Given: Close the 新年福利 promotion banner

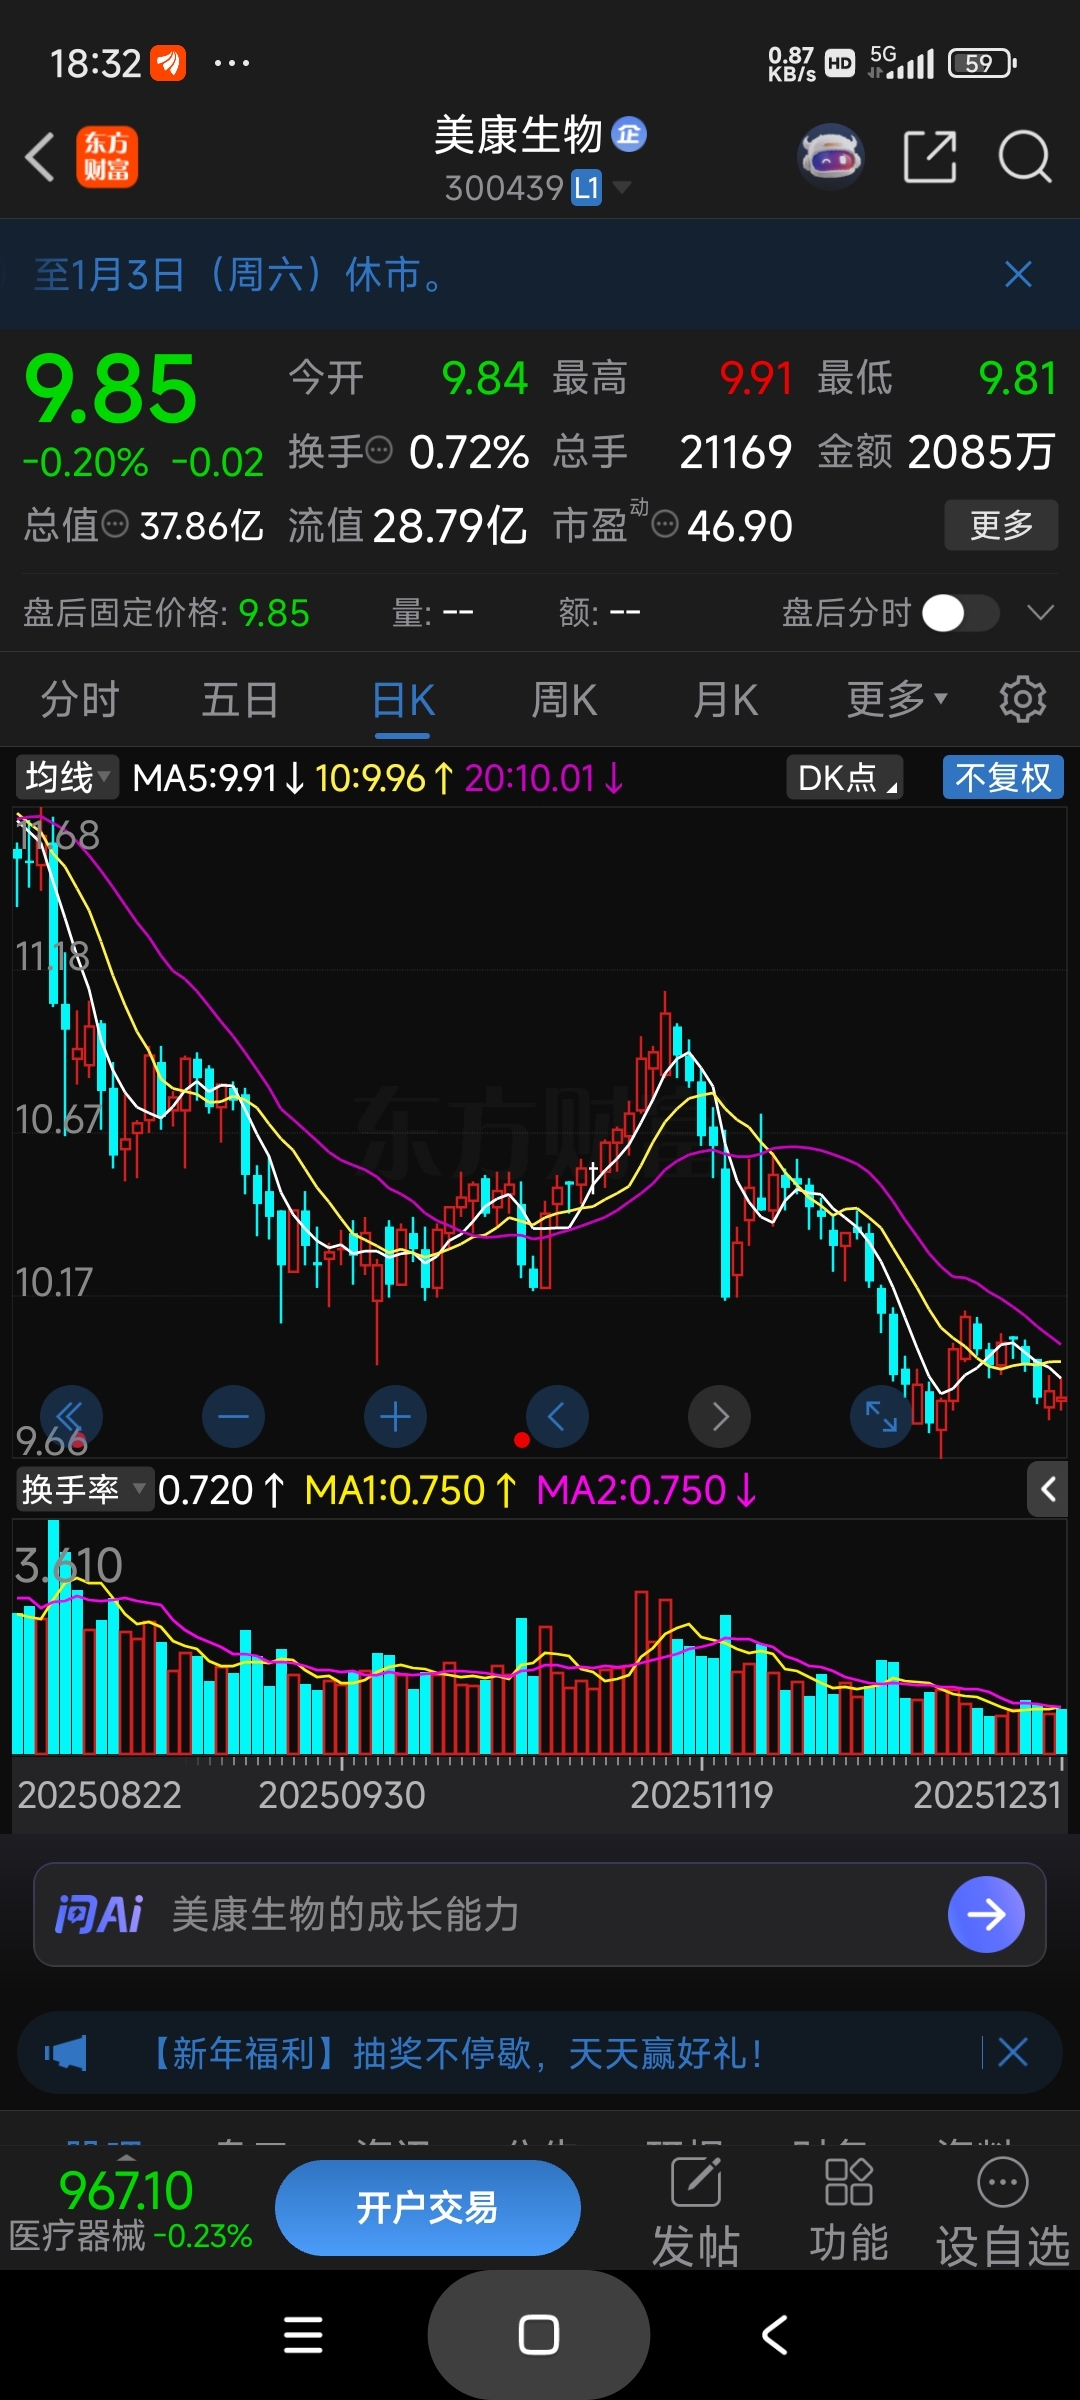Looking at the screenshot, I should click(x=1013, y=2053).
